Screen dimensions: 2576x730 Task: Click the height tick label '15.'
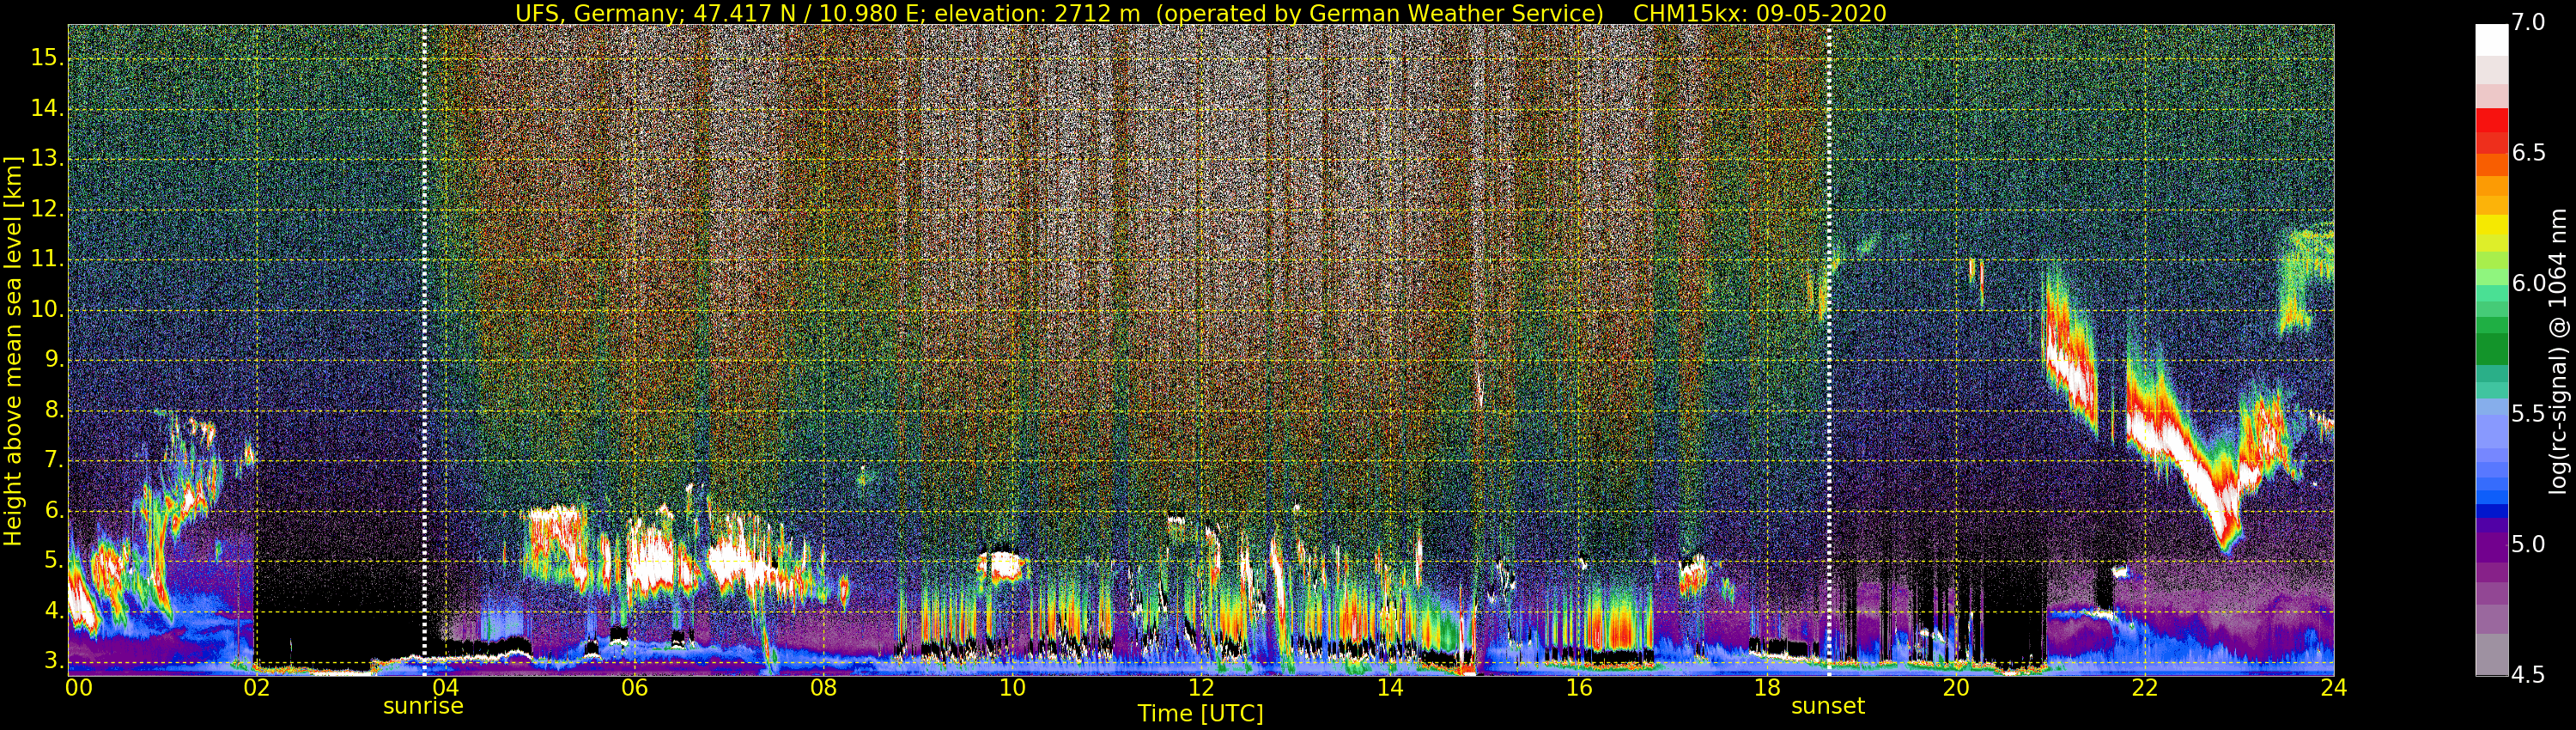pyautogui.click(x=47, y=58)
